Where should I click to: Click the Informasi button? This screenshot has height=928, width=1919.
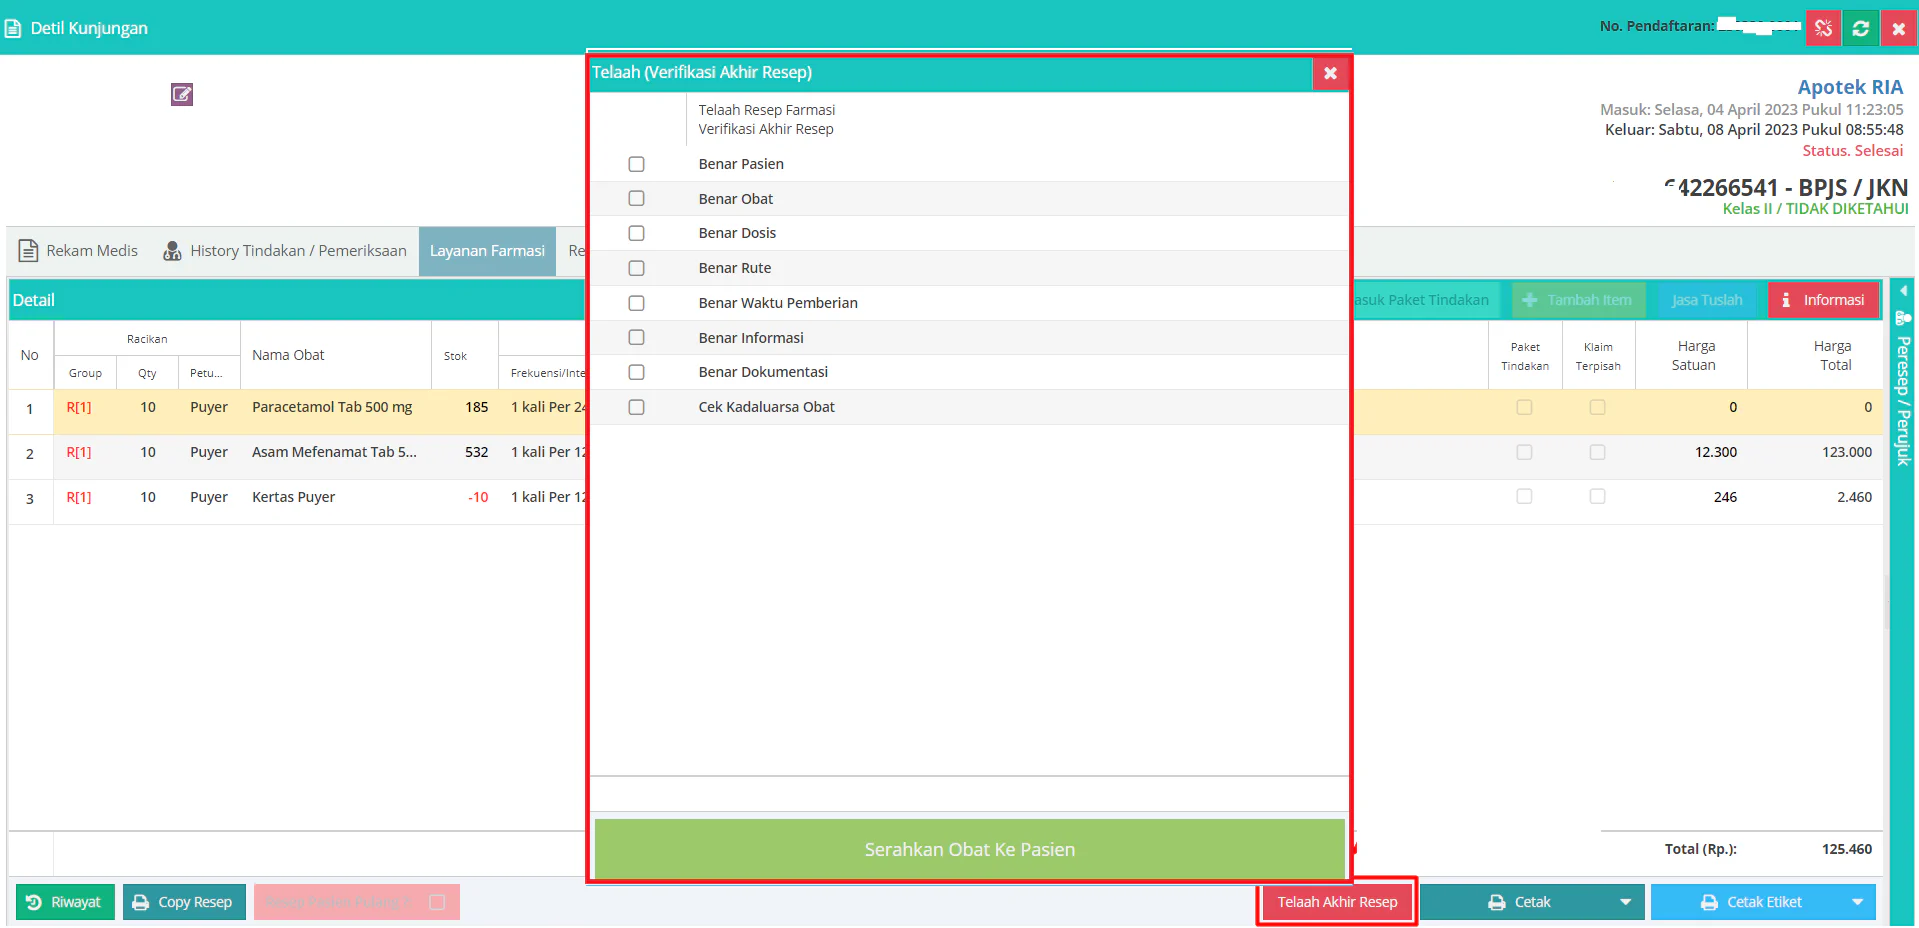tap(1823, 300)
